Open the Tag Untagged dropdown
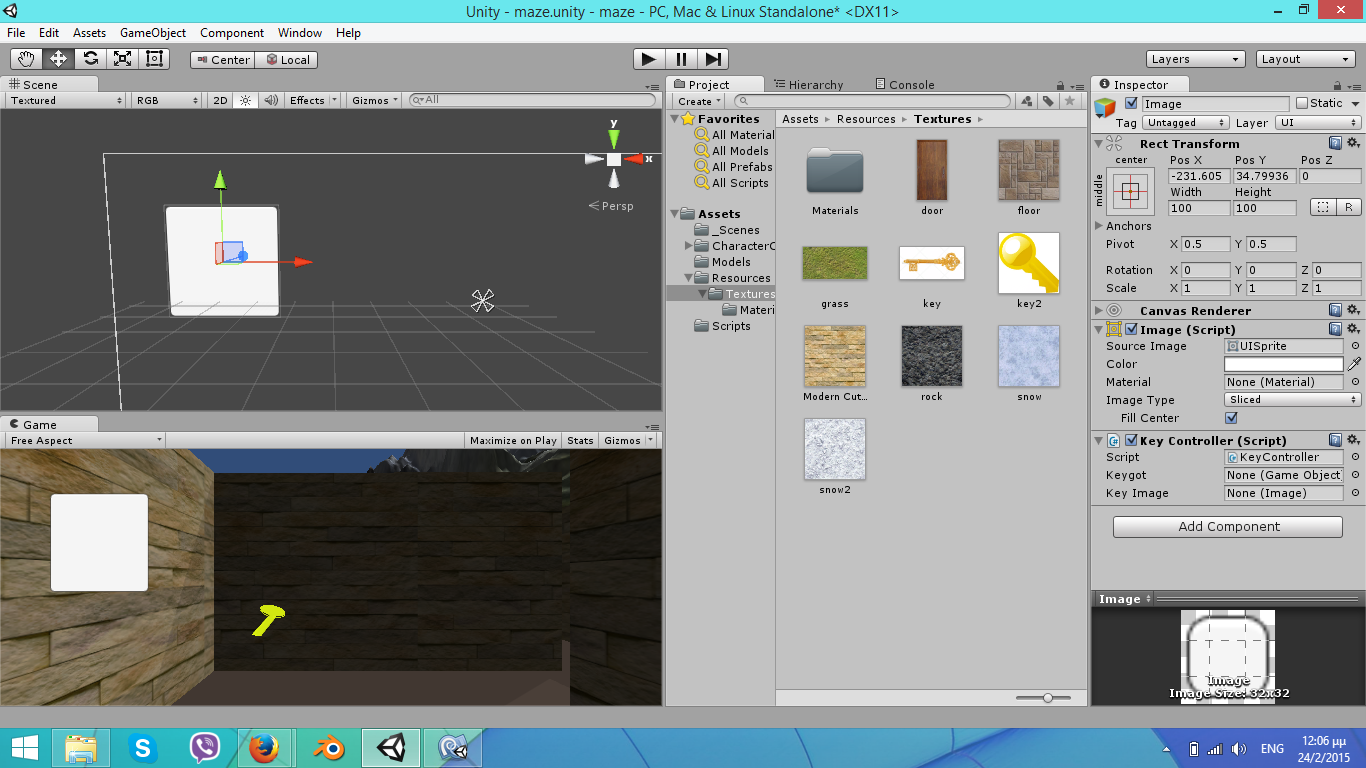The width and height of the screenshot is (1366, 768). click(1184, 123)
